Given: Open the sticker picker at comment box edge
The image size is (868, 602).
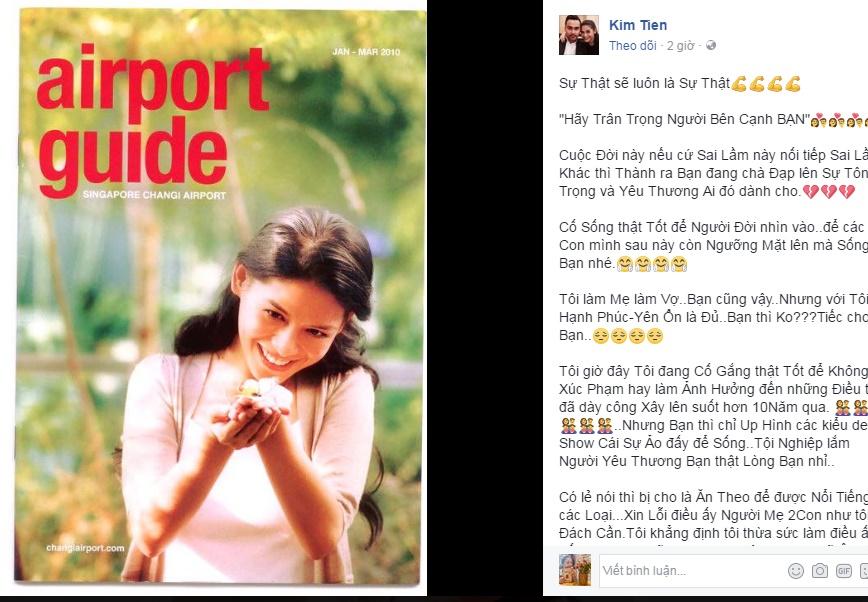Looking at the screenshot, I should [x=864, y=571].
